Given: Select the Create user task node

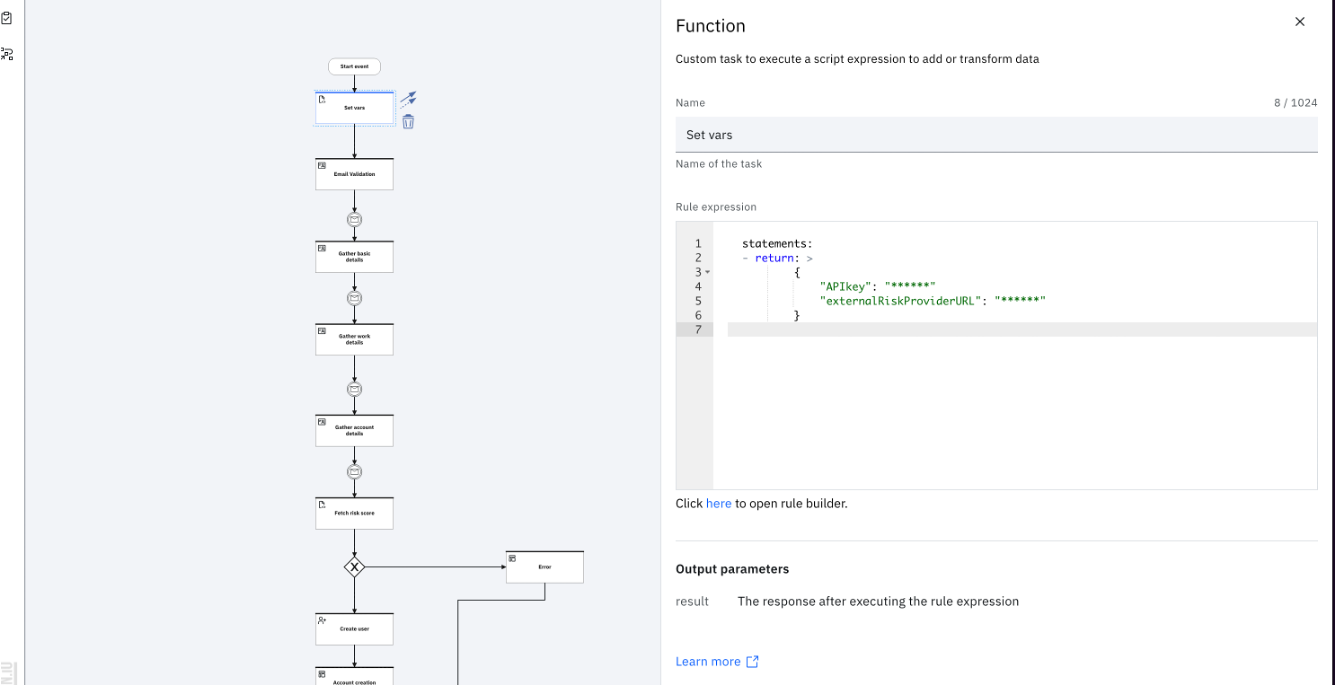Looking at the screenshot, I should pos(354,629).
